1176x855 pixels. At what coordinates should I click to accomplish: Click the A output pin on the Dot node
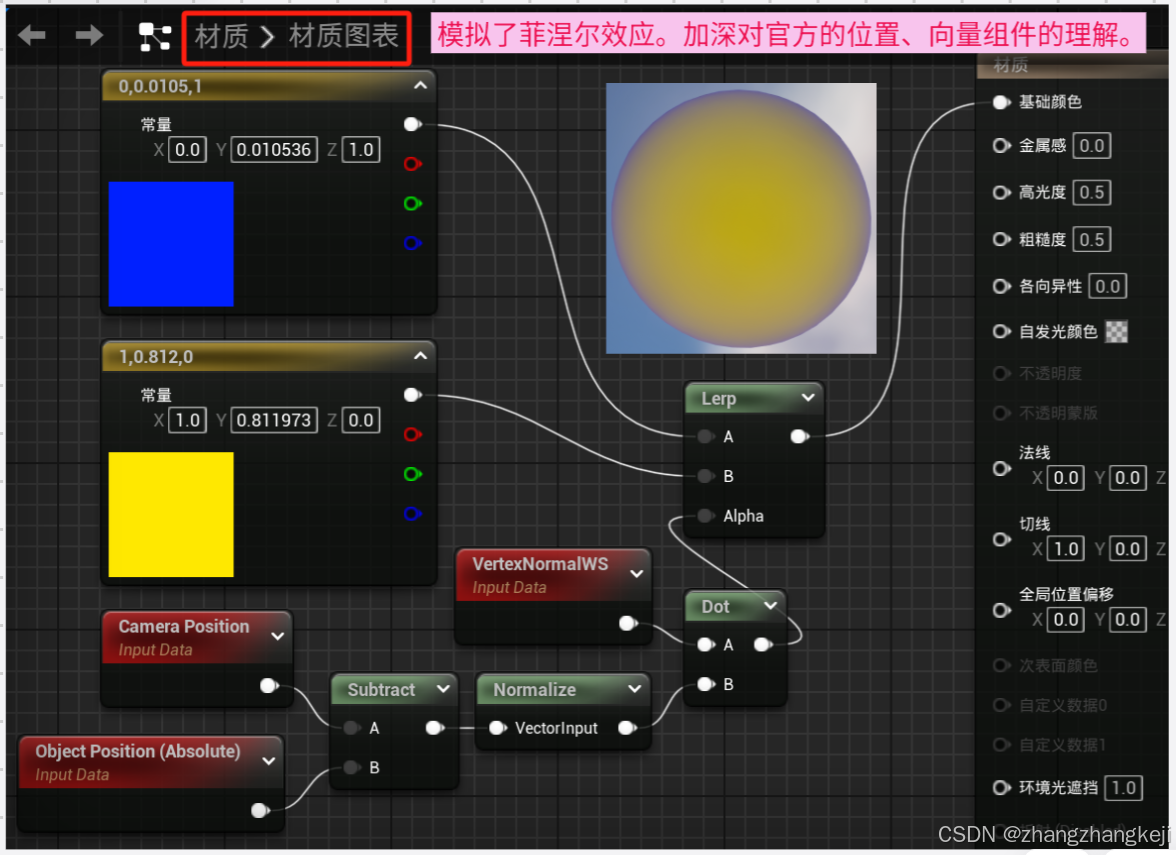(764, 644)
